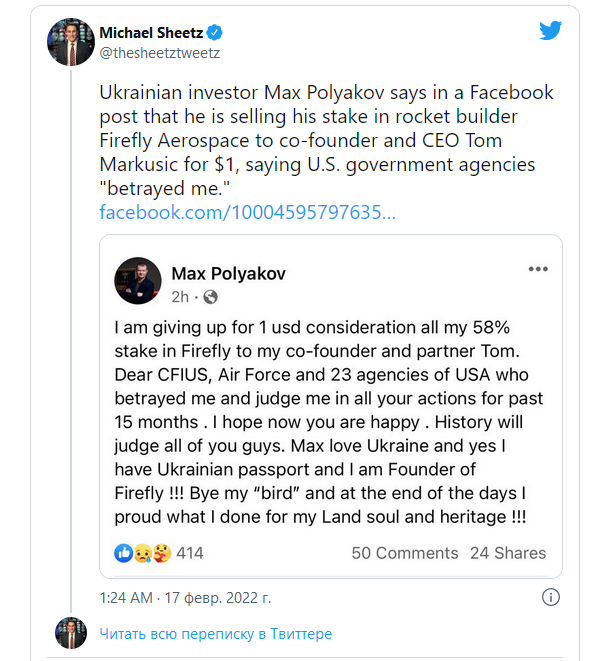Screen dimensions: 612x661
Task: Click Michael Sheetz's large profile avatar
Action: [72, 42]
